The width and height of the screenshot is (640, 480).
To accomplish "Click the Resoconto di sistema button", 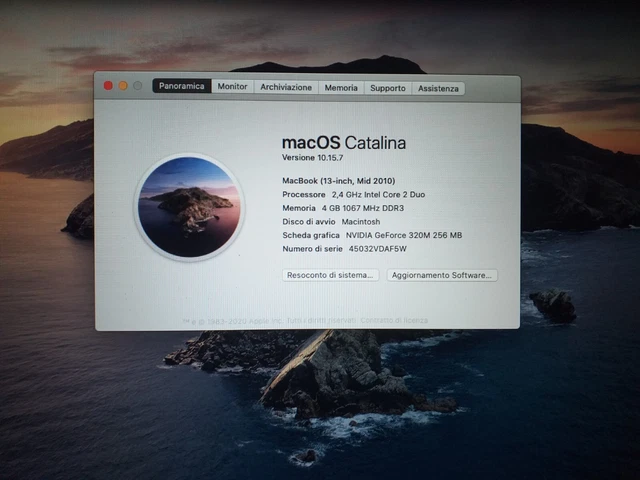I will point(330,275).
